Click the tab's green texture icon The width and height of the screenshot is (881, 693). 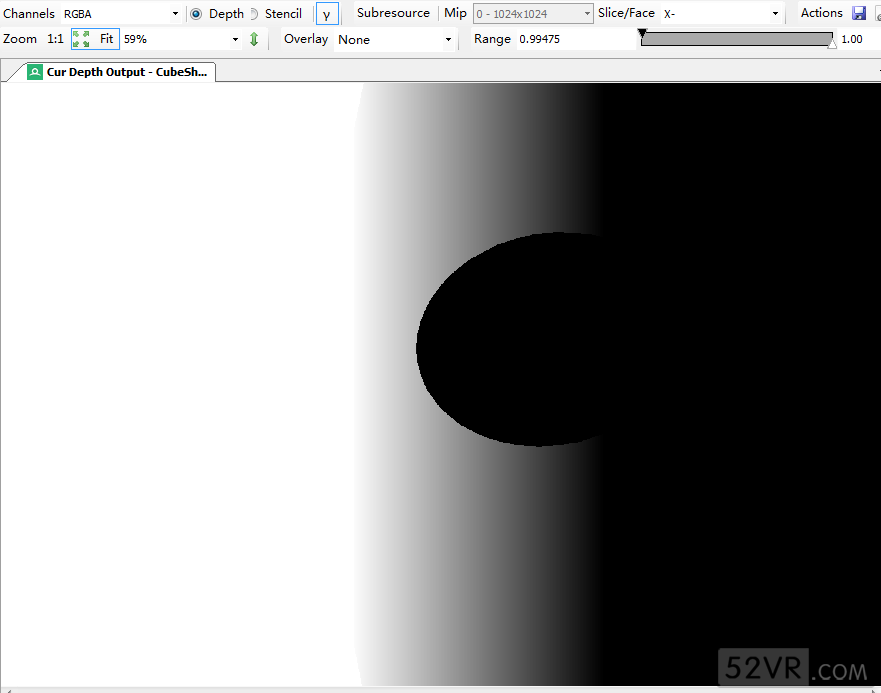(35, 72)
